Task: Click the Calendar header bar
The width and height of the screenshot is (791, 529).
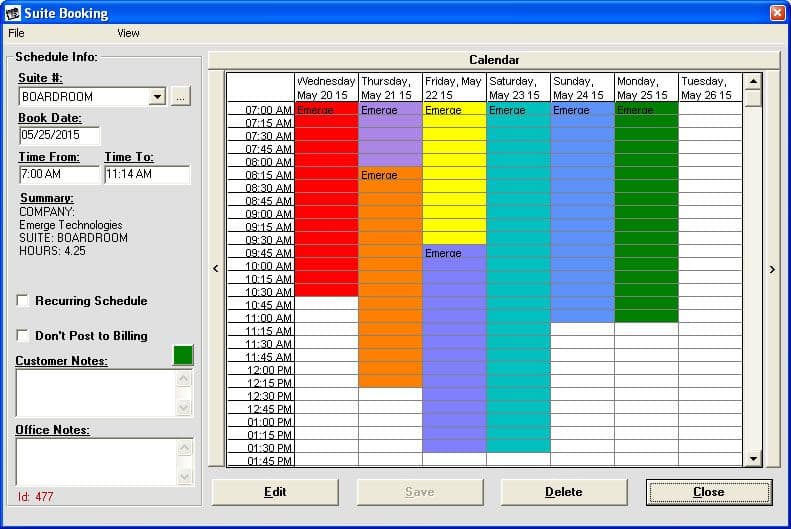Action: (x=494, y=60)
